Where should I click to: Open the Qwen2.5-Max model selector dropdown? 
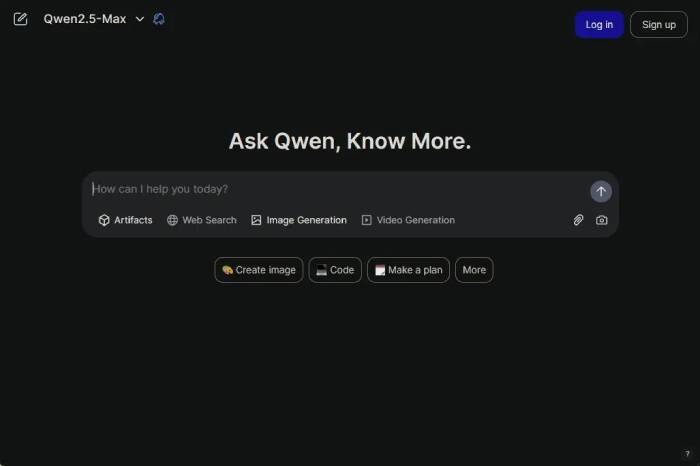click(94, 19)
